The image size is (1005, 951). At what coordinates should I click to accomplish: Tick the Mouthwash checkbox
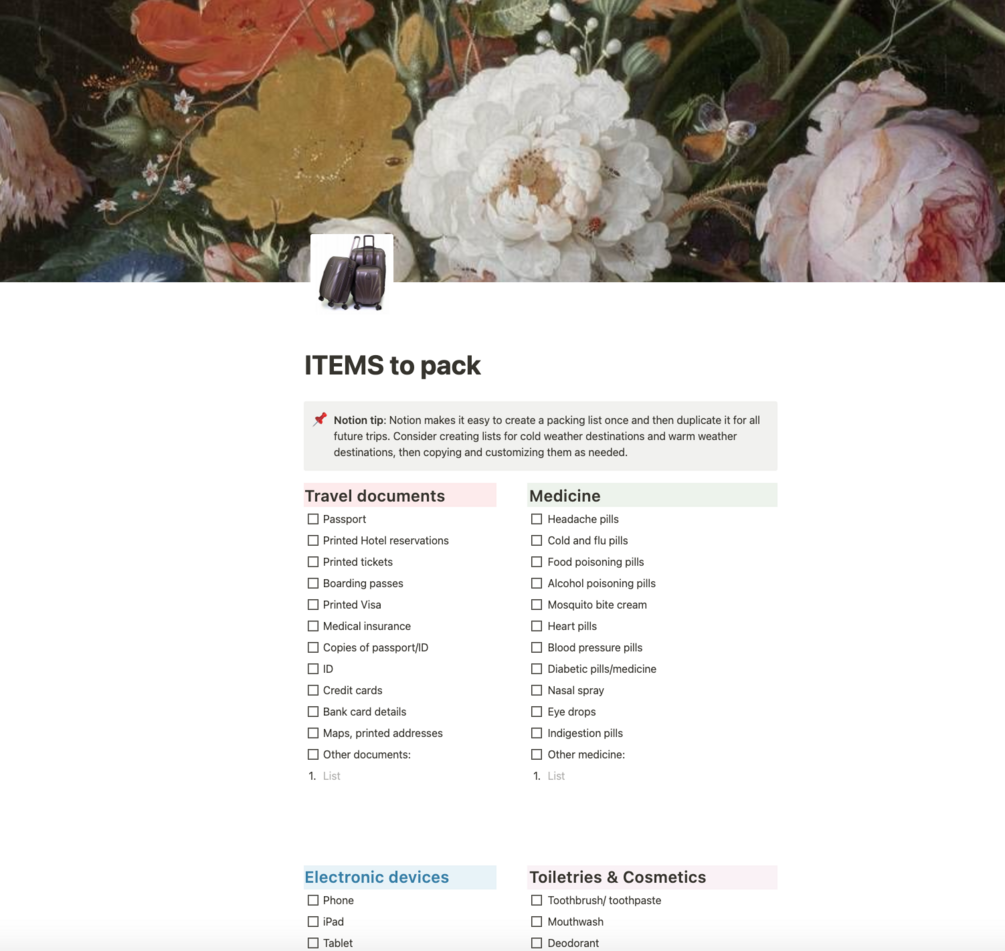point(536,922)
